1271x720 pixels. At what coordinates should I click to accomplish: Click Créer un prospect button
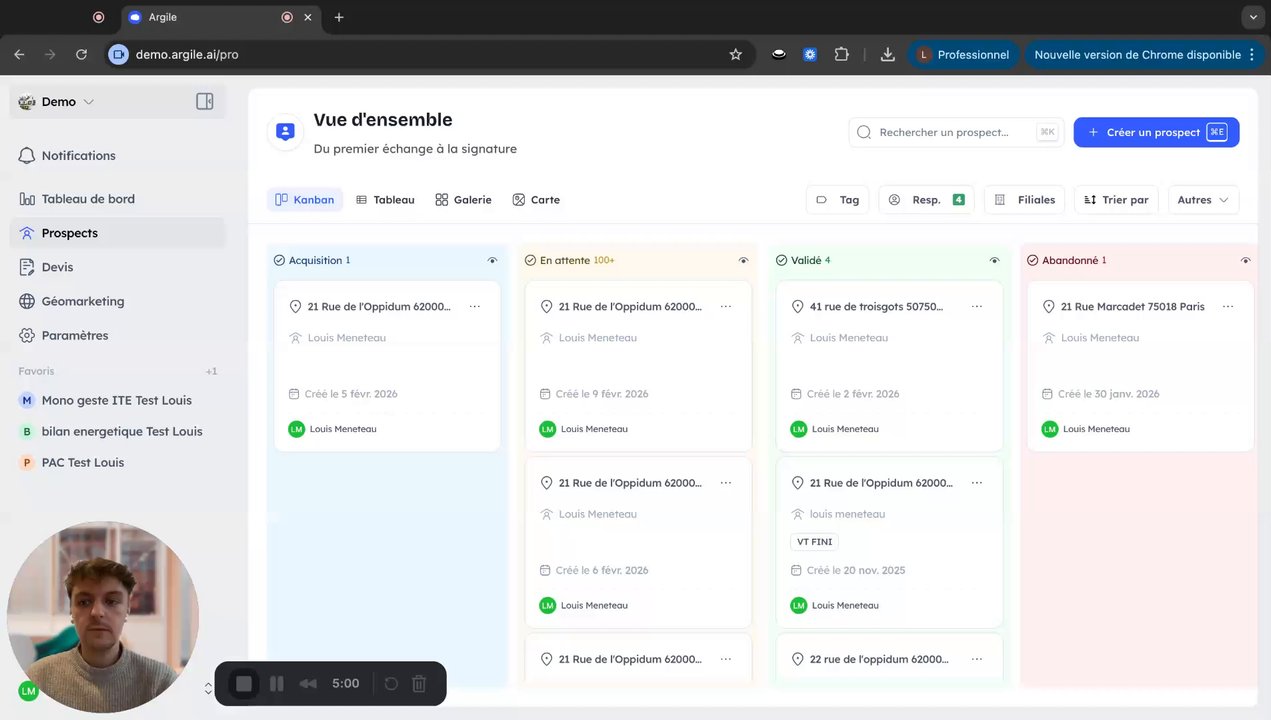(1156, 132)
